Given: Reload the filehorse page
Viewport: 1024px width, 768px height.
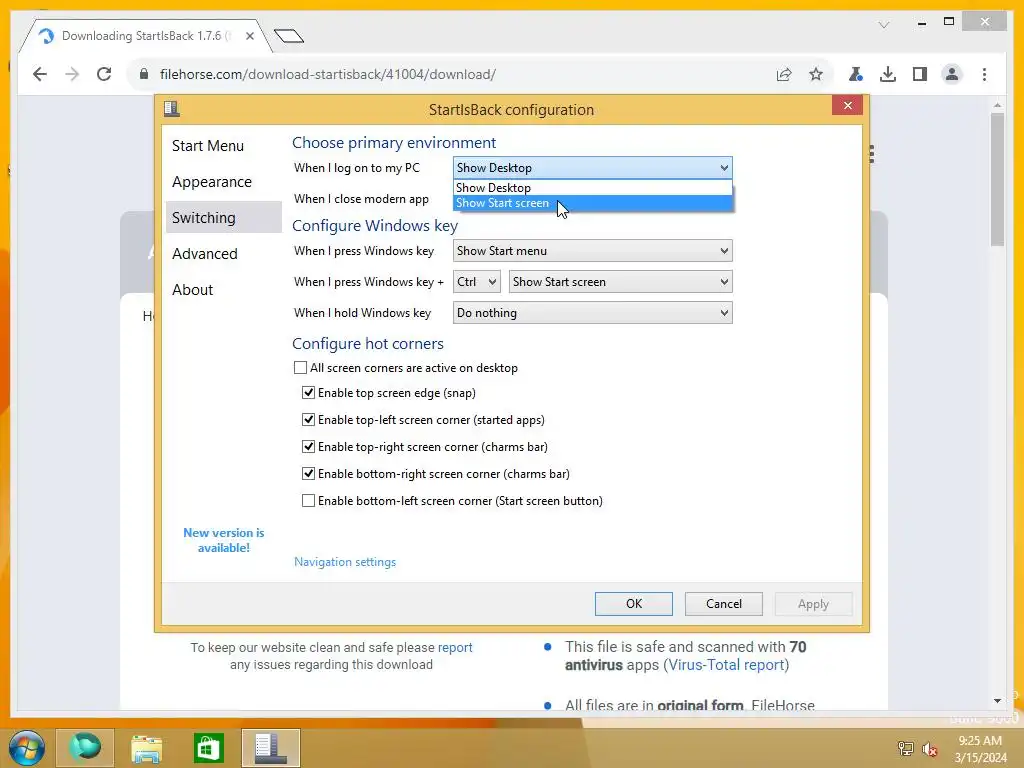Looking at the screenshot, I should (104, 74).
